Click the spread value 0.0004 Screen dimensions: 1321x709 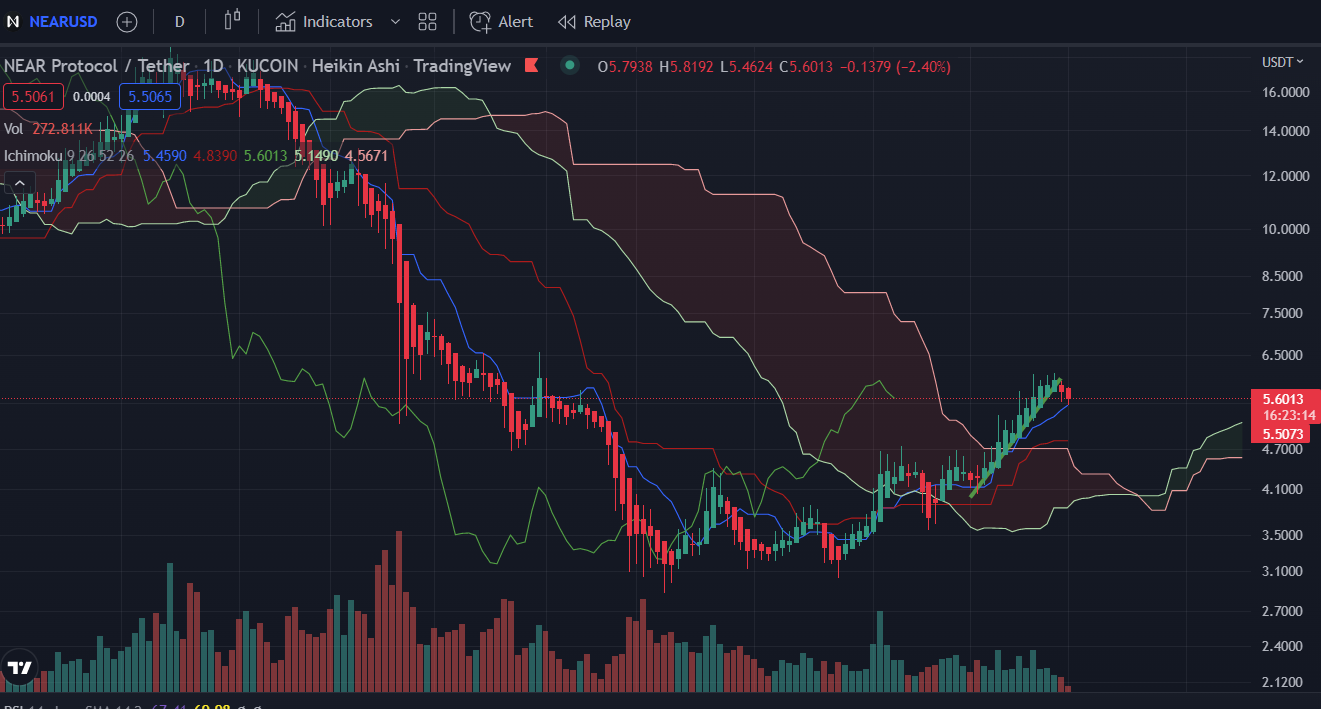(92, 97)
